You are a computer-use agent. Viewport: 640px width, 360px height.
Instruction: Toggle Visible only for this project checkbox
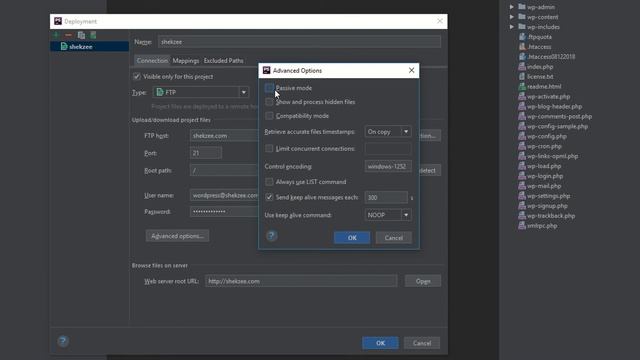pyautogui.click(x=137, y=76)
